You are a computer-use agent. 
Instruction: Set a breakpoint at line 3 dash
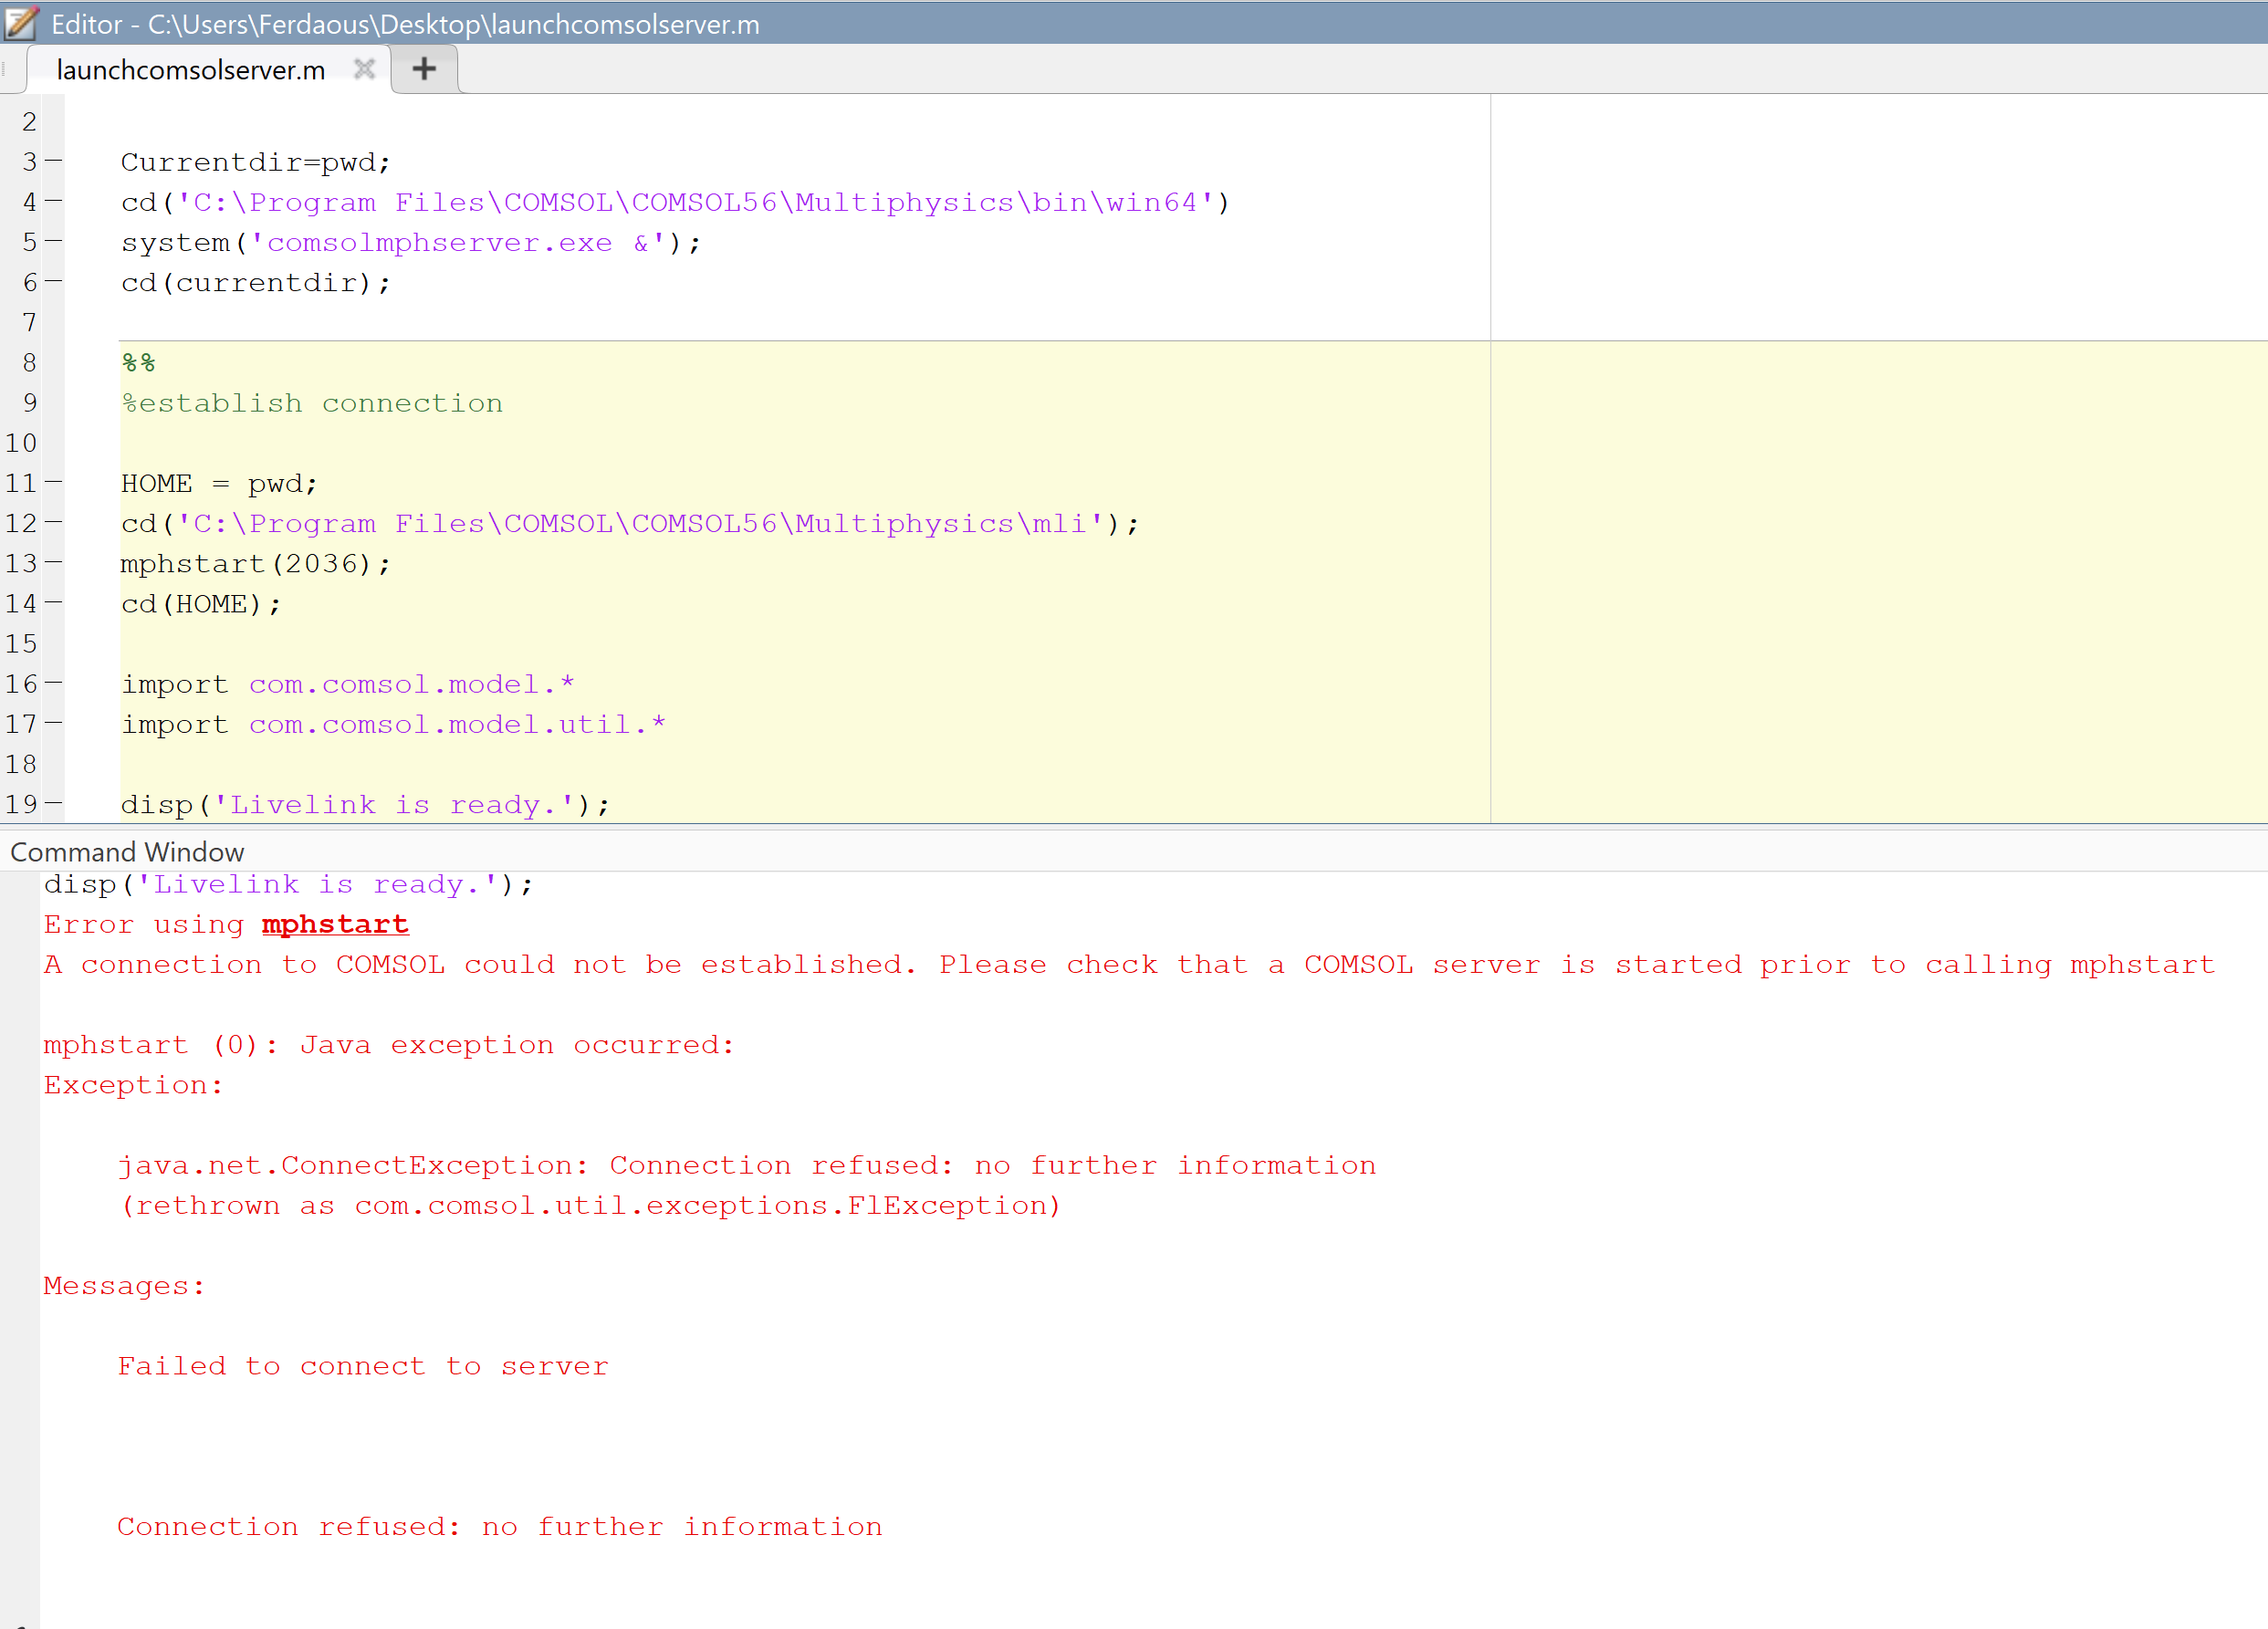[54, 161]
